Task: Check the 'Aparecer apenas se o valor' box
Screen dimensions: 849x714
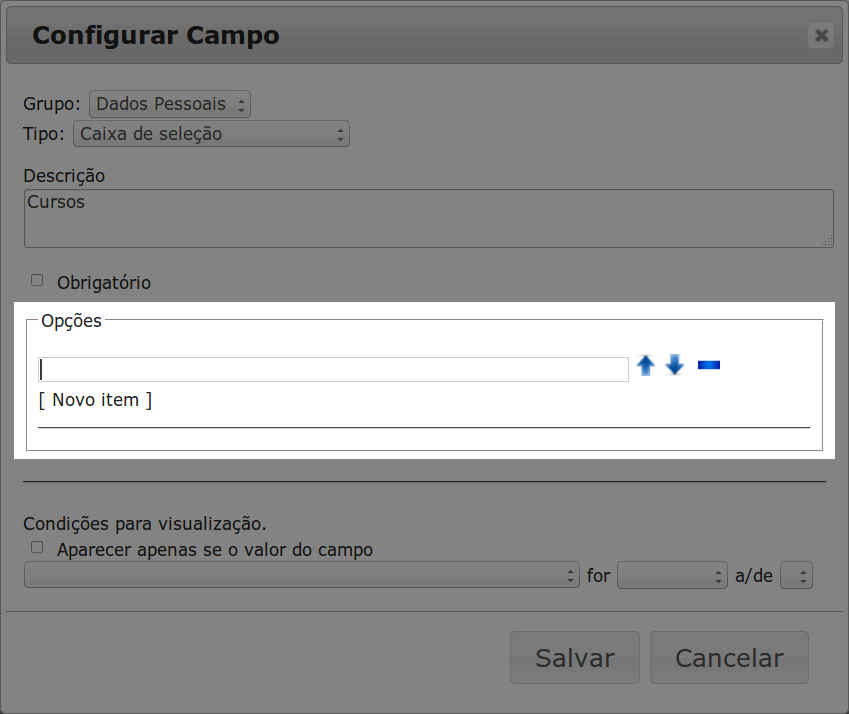Action: [38, 548]
